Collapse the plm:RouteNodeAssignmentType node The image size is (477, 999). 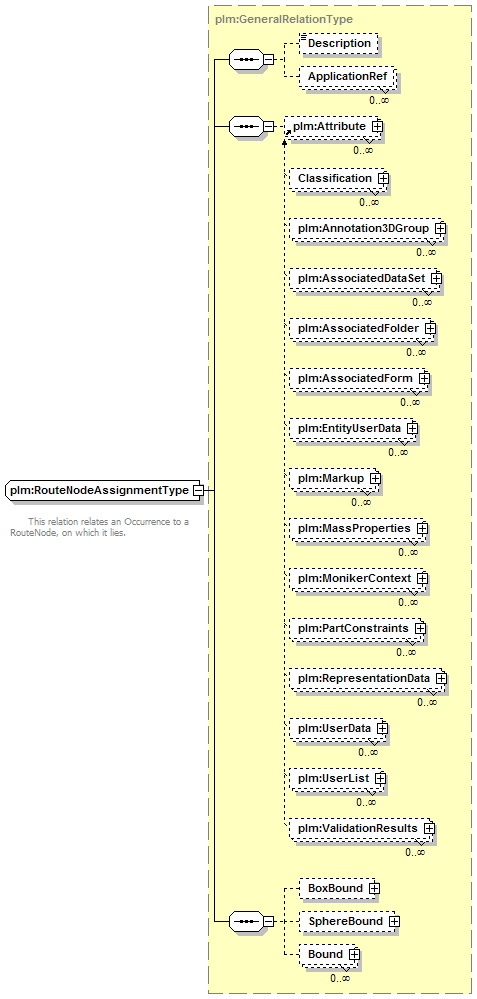pos(198,490)
